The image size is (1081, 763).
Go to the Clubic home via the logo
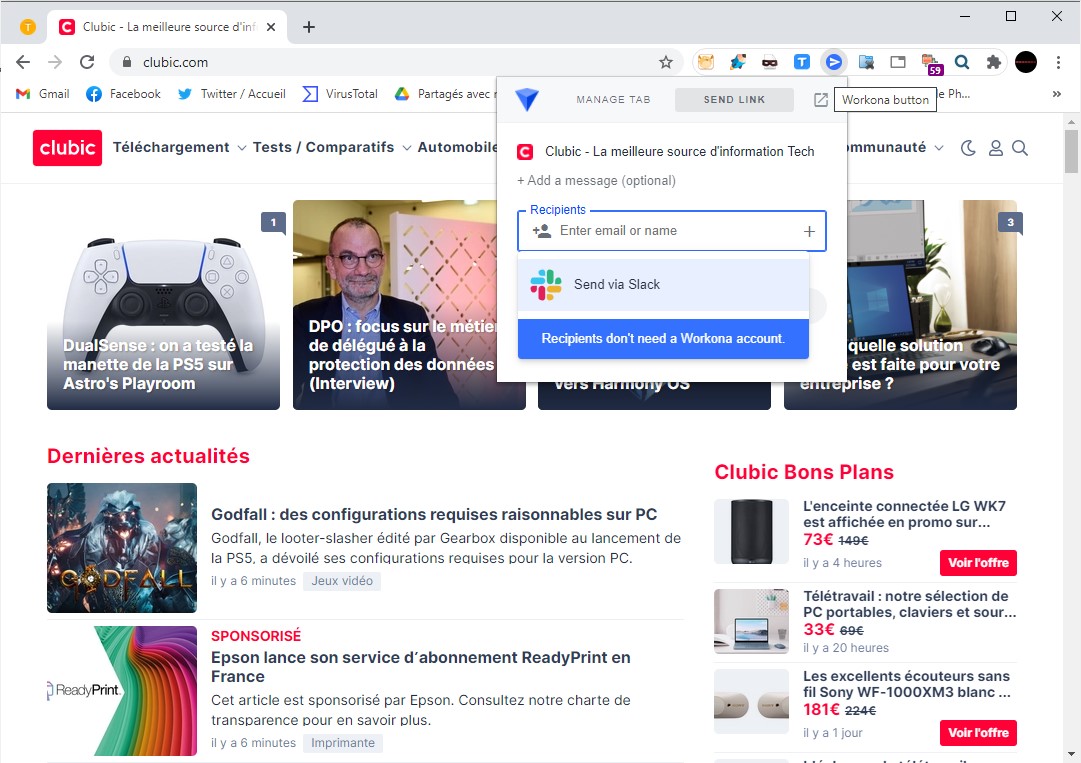68,147
